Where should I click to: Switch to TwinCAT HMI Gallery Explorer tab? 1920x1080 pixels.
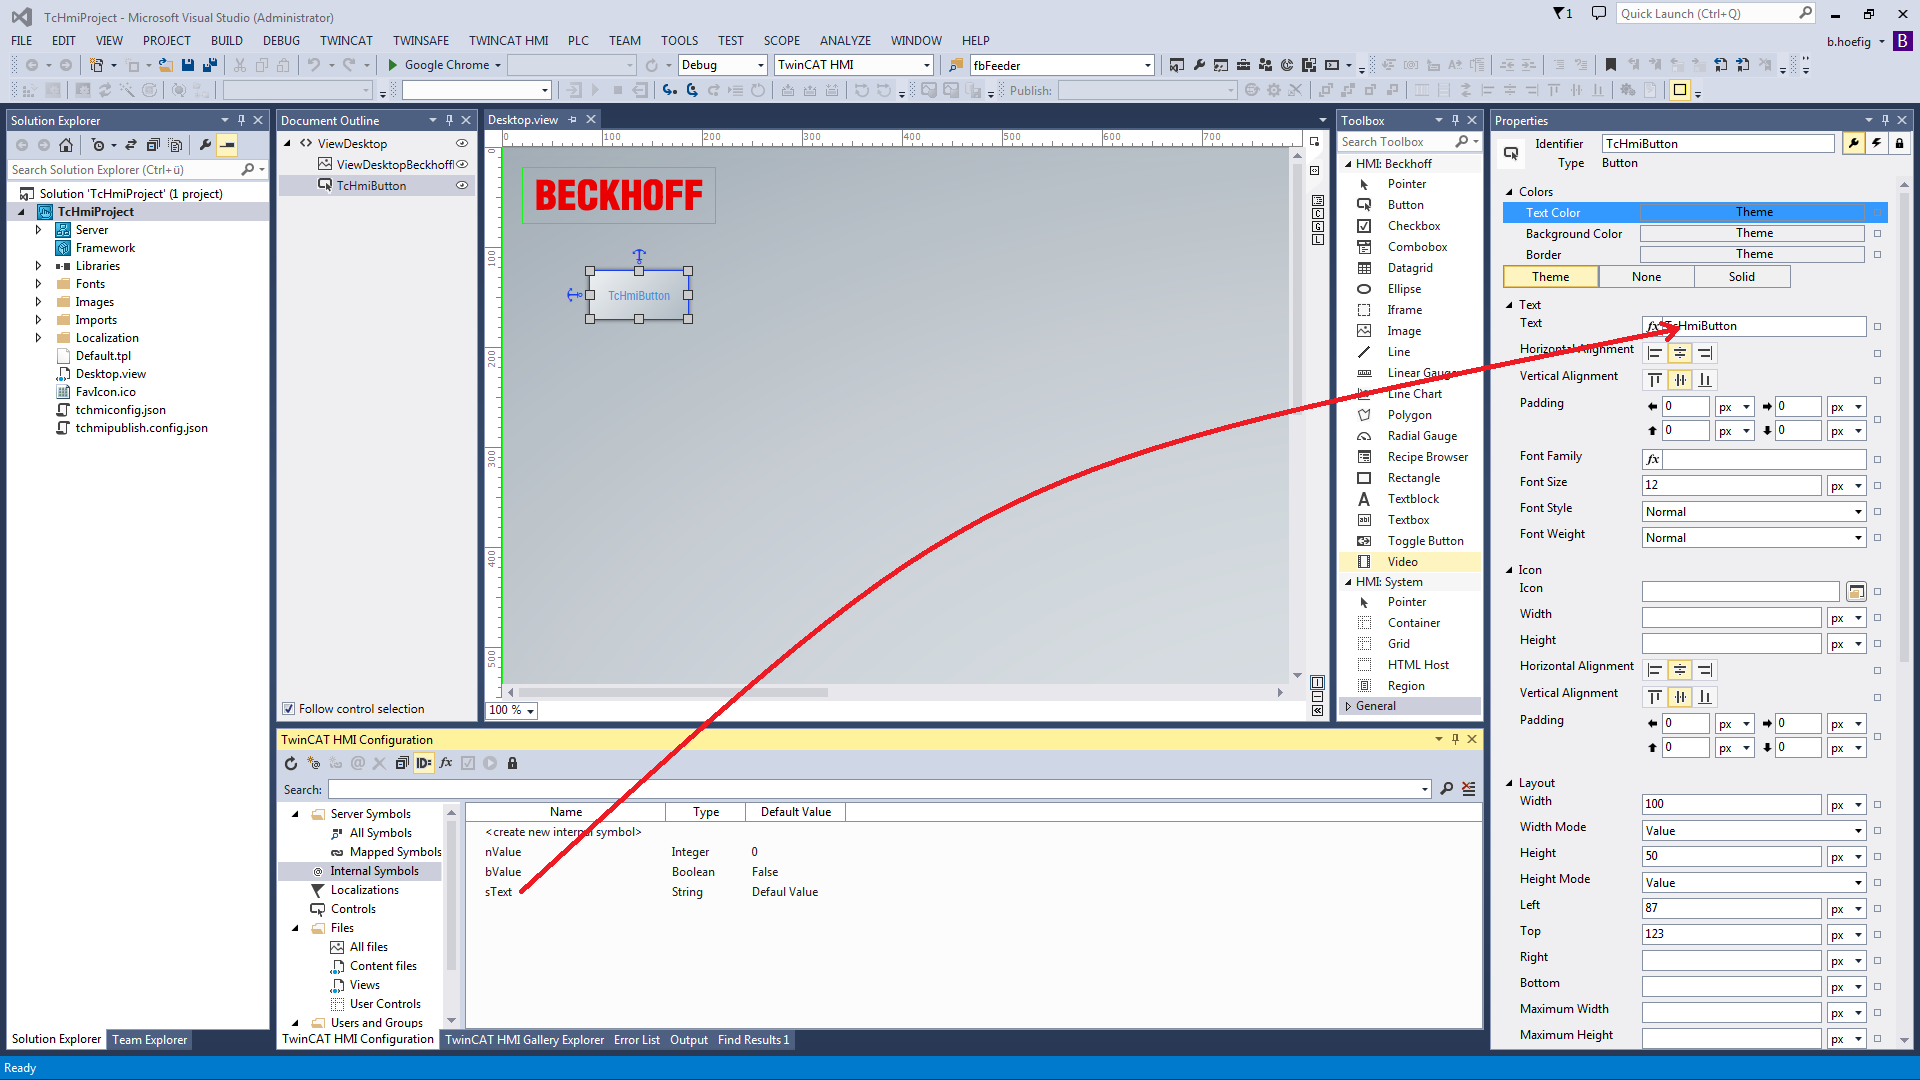(524, 1040)
